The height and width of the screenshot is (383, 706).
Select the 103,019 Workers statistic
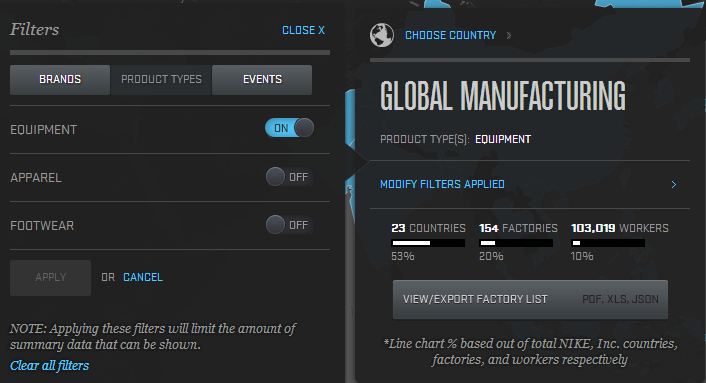(x=620, y=228)
